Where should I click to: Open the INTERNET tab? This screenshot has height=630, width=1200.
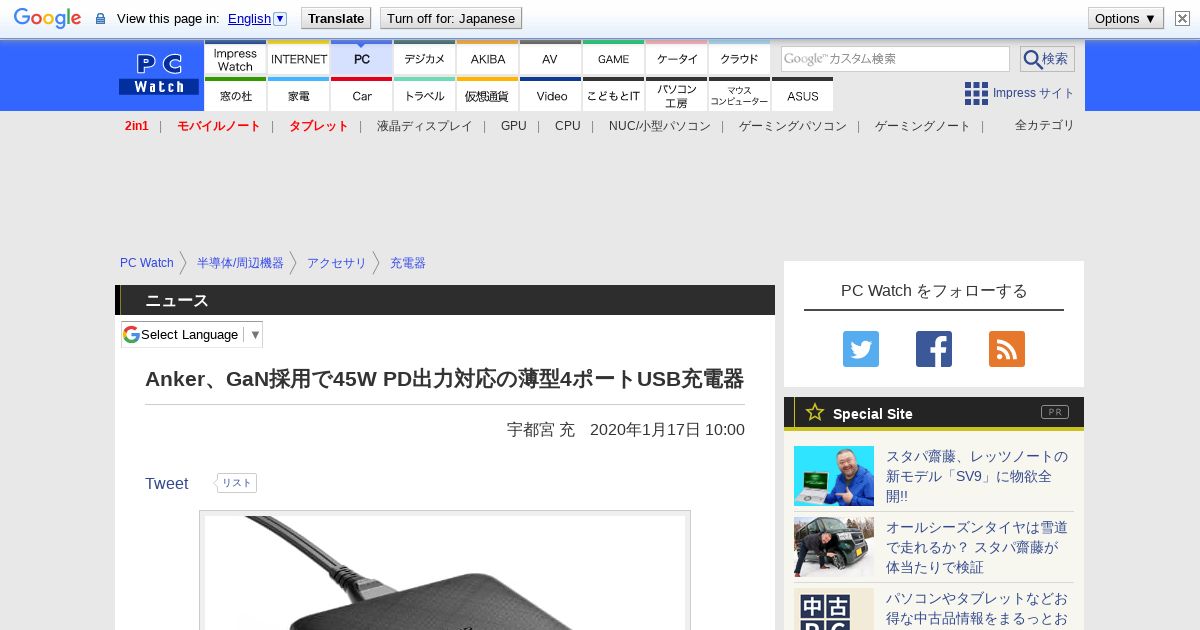[x=299, y=58]
